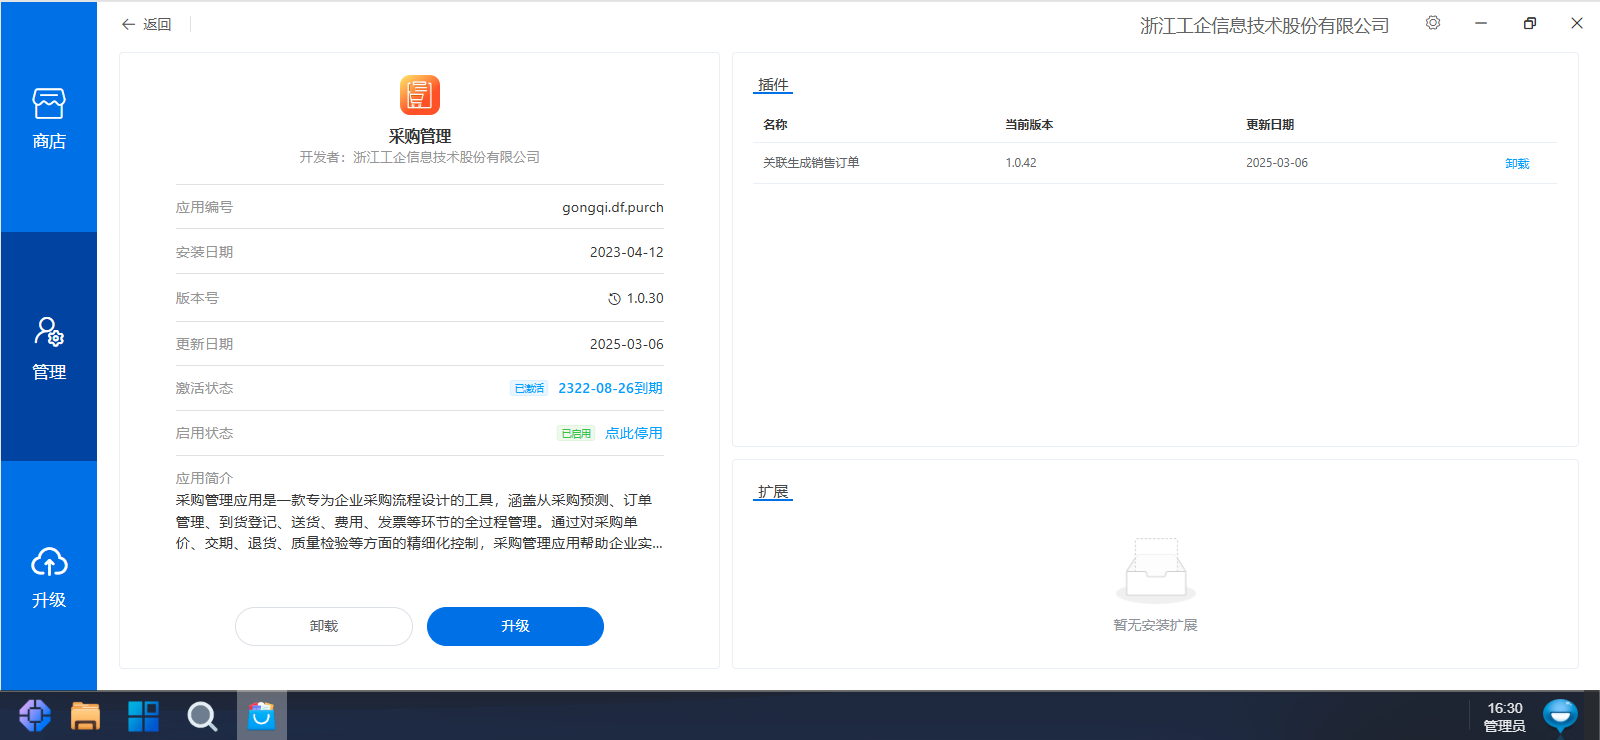This screenshot has width=1600, height=740.
Task: Click the gongqi.df.purch app code
Action: coord(613,207)
